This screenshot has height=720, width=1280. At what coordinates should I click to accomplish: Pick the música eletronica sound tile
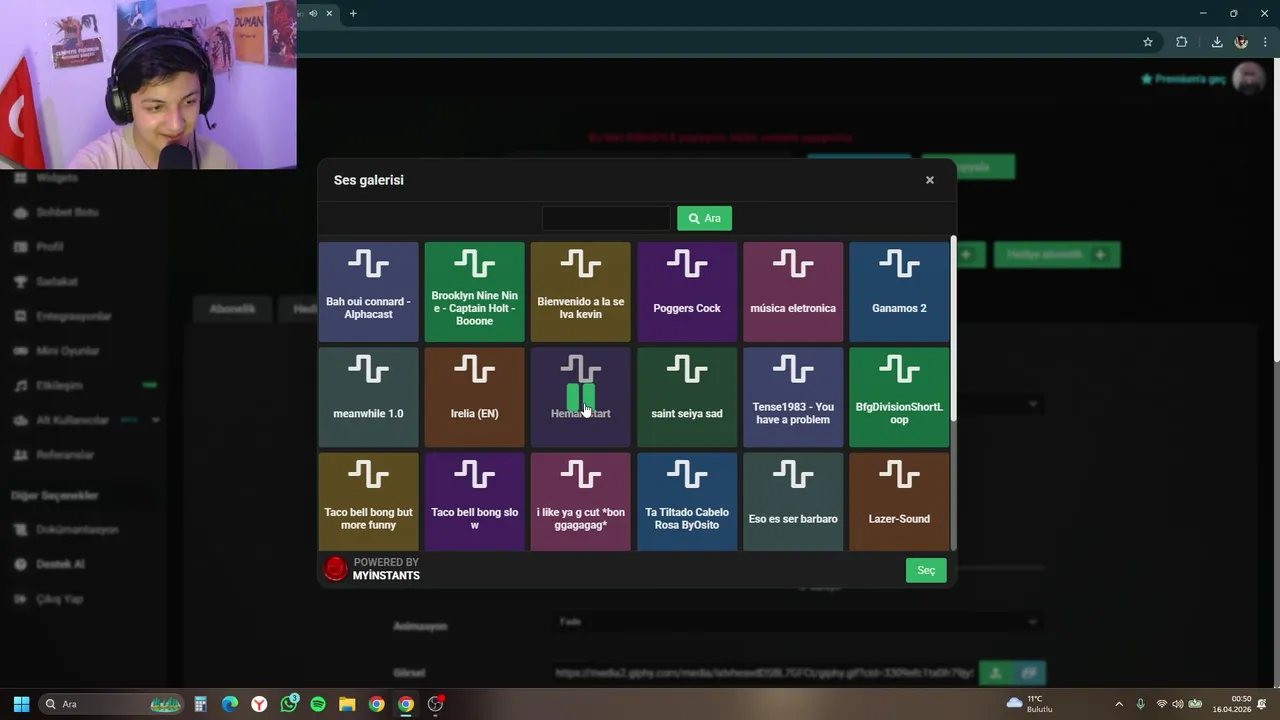tap(793, 292)
